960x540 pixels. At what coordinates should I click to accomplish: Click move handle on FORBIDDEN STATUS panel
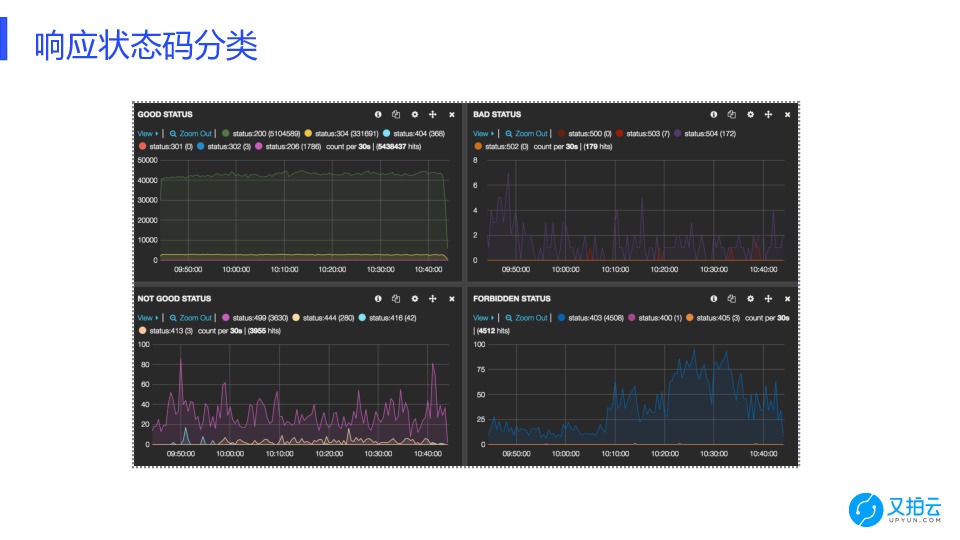768,299
